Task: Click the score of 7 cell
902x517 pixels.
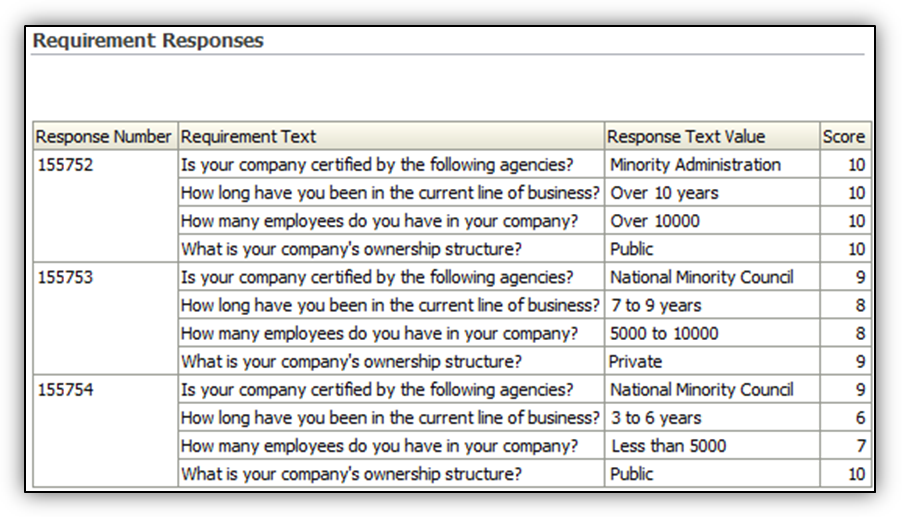Action: coord(860,446)
